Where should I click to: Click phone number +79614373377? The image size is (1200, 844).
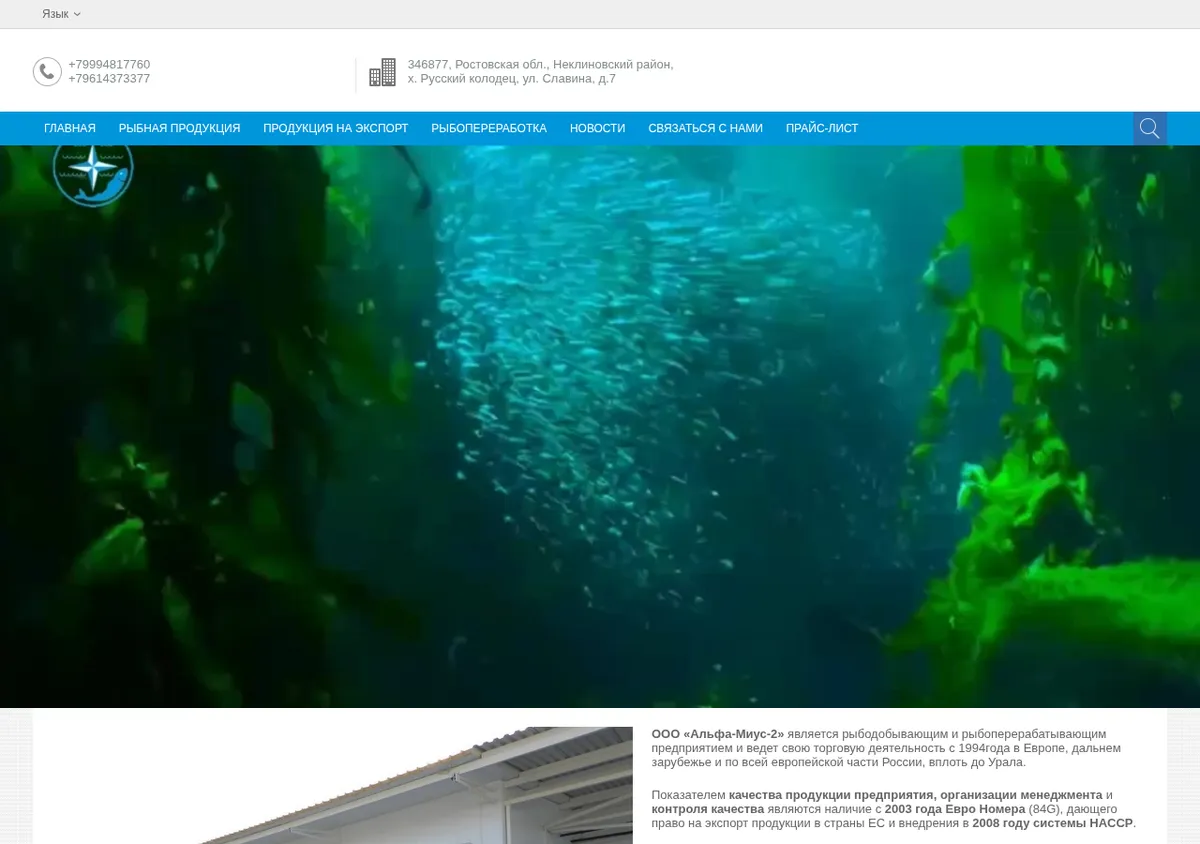pyautogui.click(x=109, y=78)
